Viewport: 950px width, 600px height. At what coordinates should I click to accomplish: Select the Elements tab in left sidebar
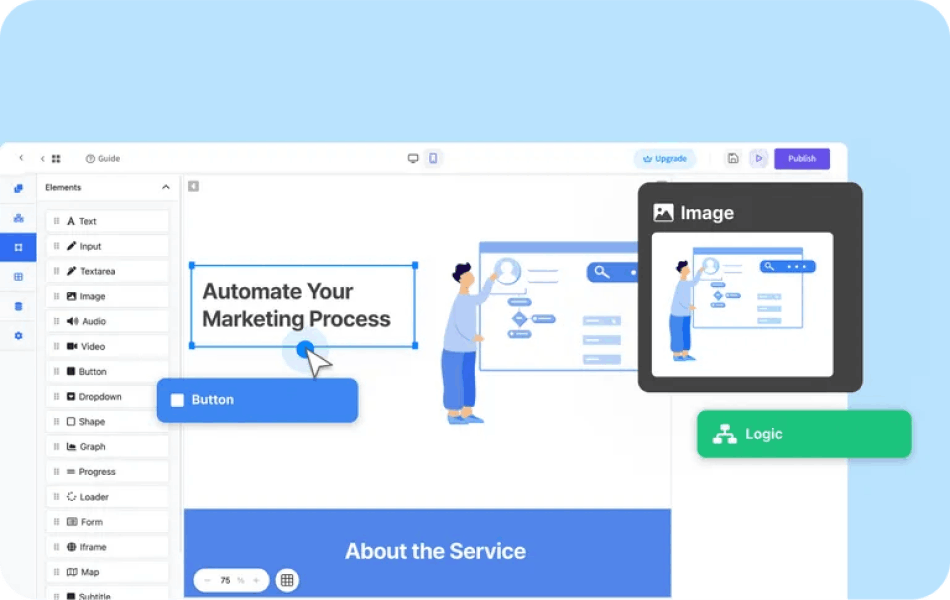click(x=18, y=247)
